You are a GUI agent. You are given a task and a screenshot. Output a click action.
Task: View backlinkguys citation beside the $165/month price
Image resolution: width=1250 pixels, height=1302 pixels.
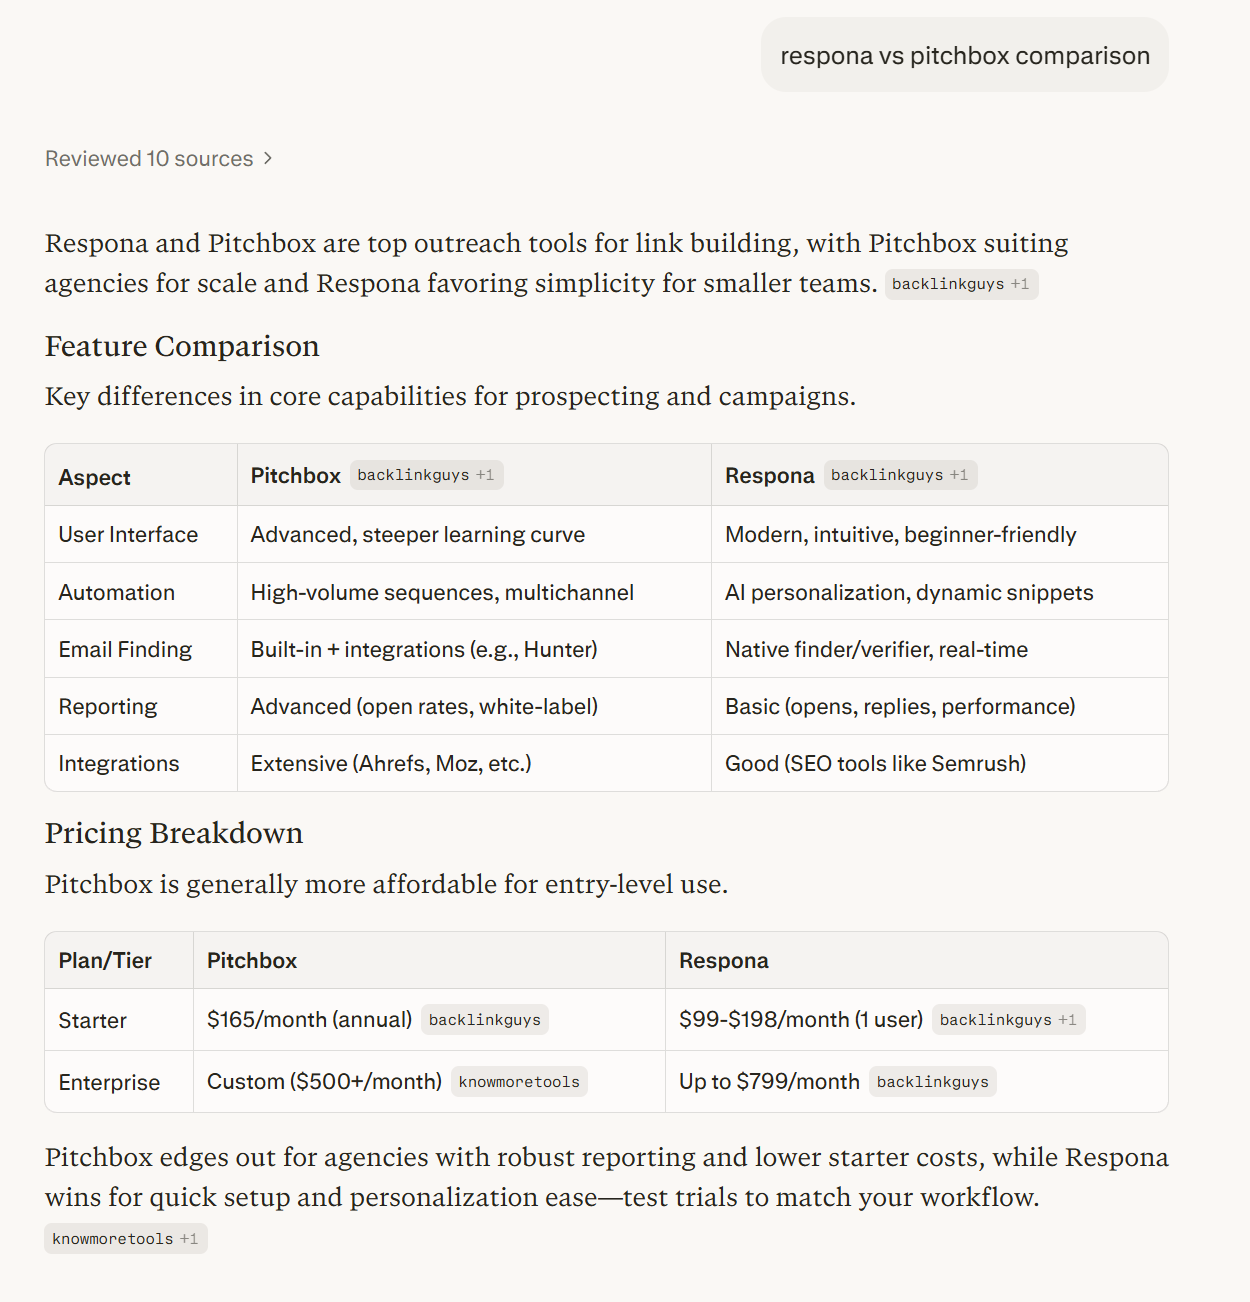(484, 1019)
